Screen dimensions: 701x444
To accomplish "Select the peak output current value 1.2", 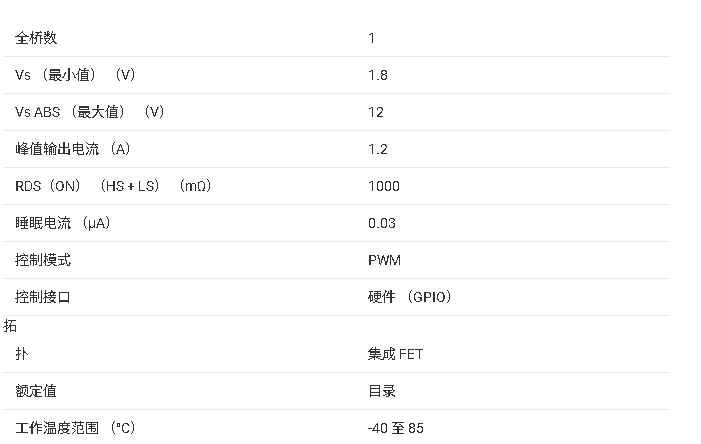I will pyautogui.click(x=377, y=149).
